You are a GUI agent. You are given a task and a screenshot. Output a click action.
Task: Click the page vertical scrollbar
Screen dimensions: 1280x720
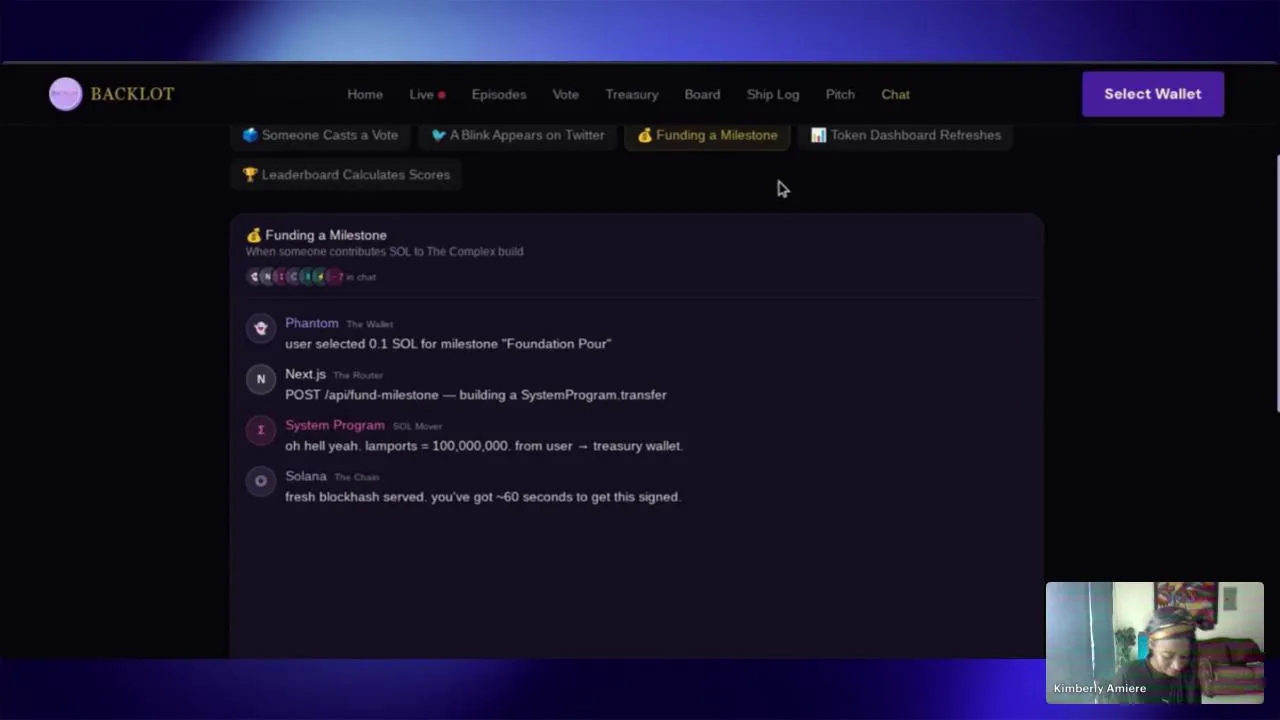click(x=1276, y=283)
